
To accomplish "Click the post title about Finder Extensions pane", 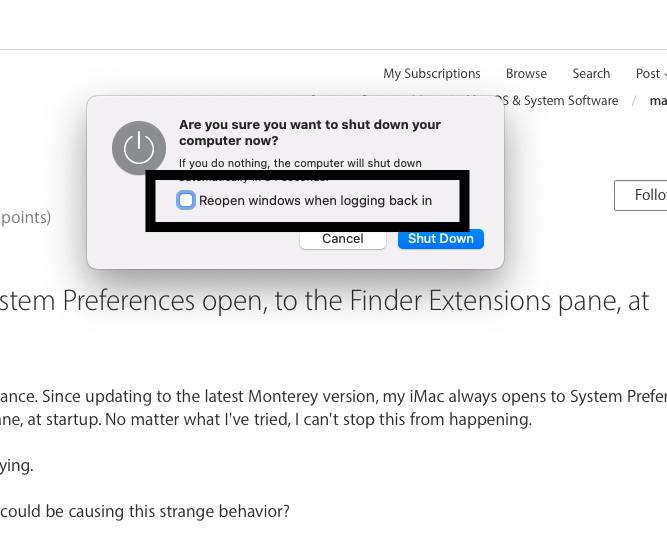I will click(x=325, y=300).
